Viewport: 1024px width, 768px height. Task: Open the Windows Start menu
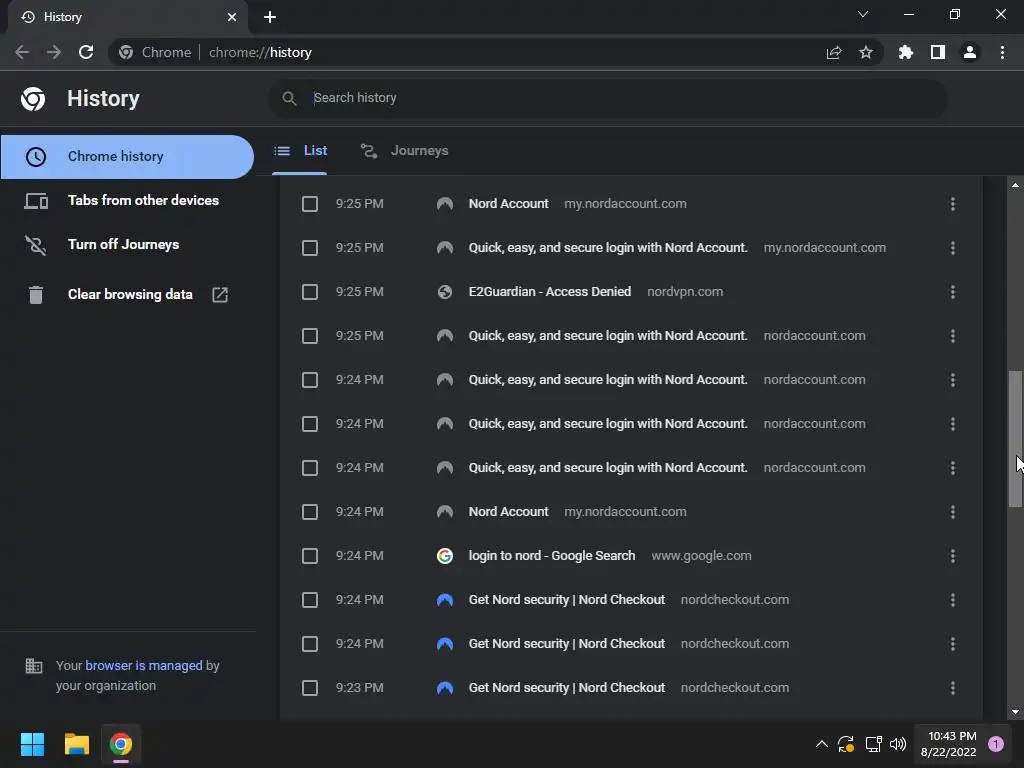tap(32, 744)
